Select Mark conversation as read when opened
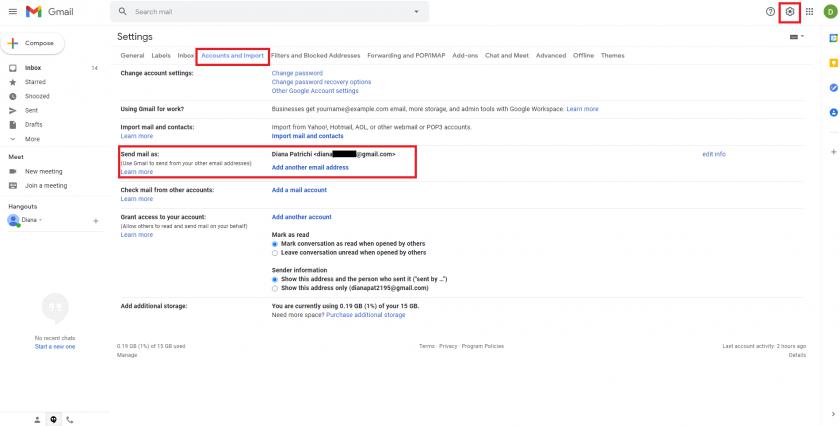Image resolution: width=840 pixels, height=426 pixels. [x=275, y=244]
